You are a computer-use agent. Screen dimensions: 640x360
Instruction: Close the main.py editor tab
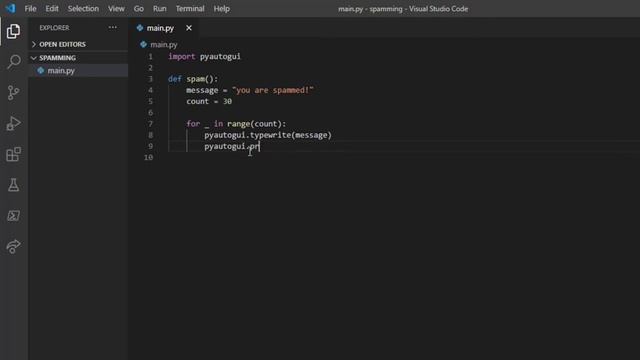coord(189,28)
